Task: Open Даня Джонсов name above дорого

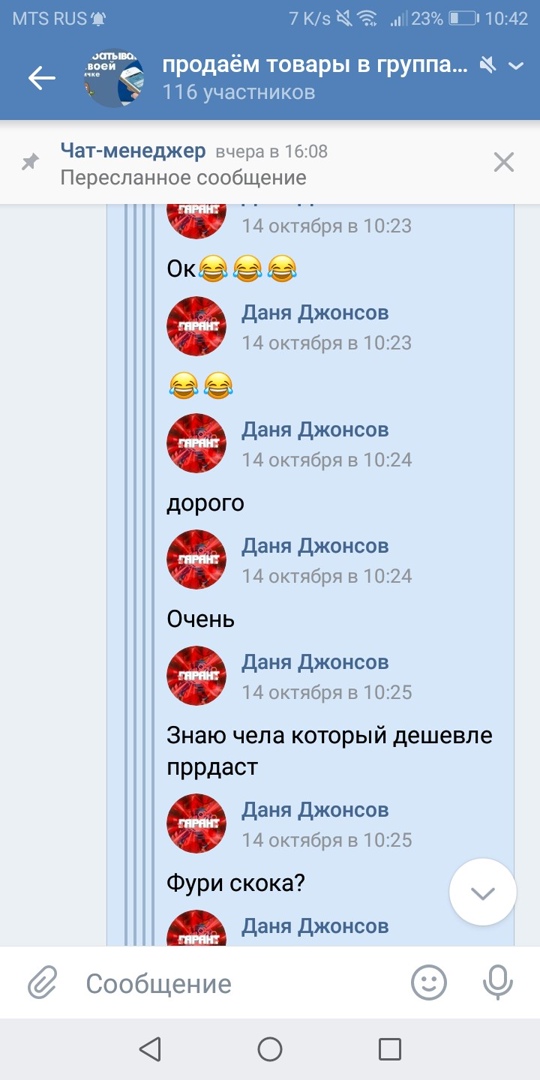Action: click(315, 430)
